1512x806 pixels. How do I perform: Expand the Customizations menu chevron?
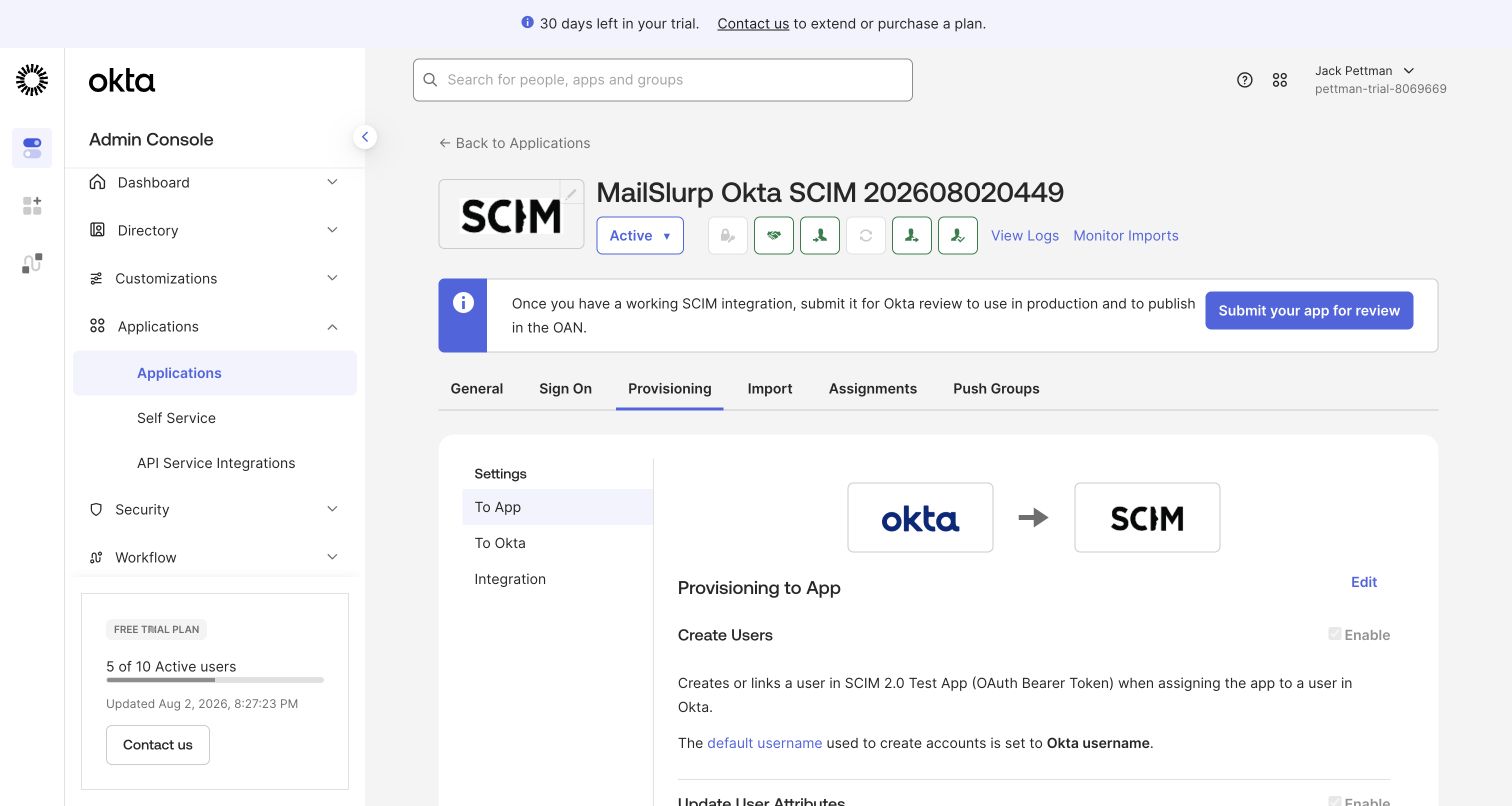[333, 278]
